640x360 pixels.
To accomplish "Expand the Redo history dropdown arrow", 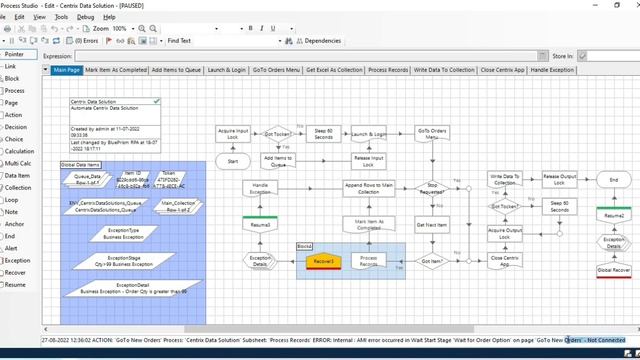I will pyautogui.click(x=77, y=29).
